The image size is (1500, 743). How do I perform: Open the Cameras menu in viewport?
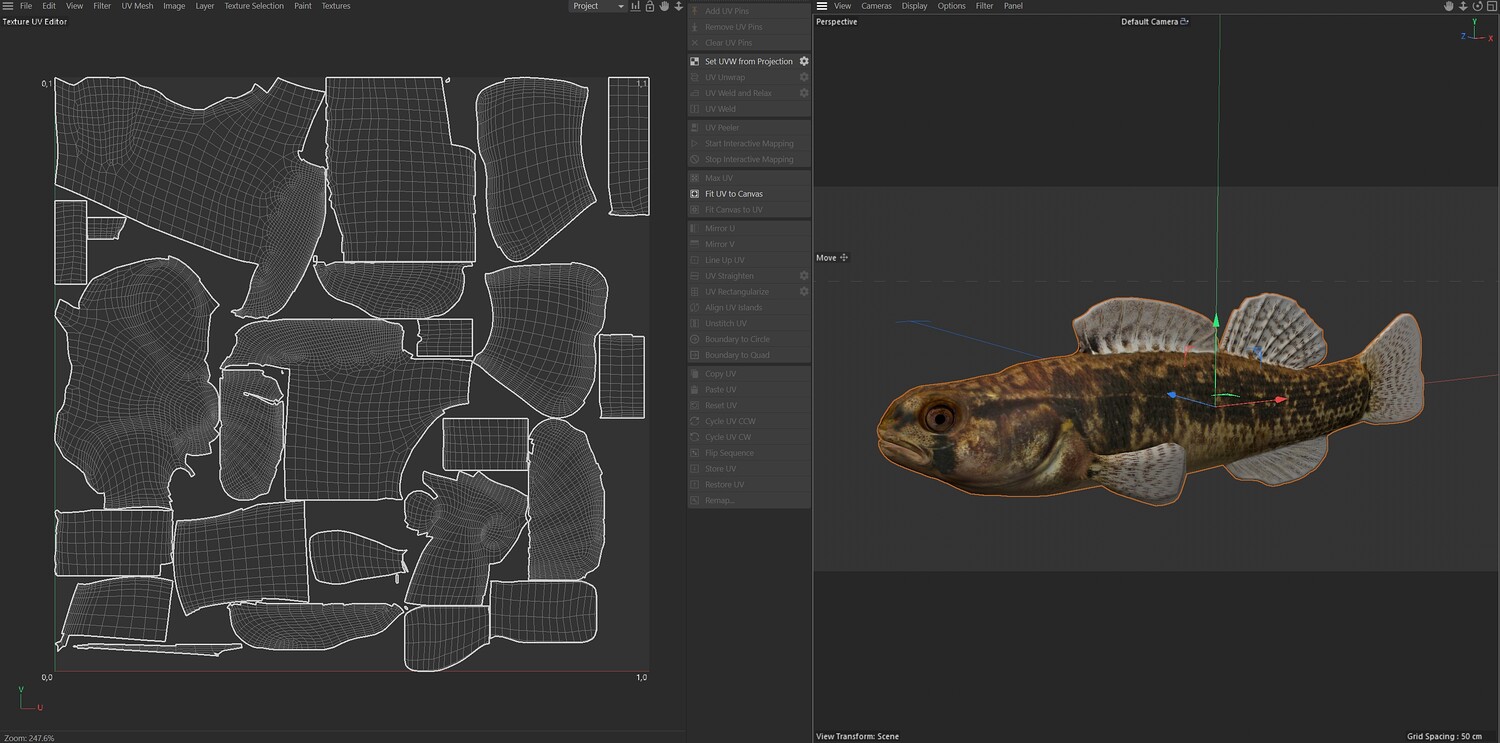point(876,6)
